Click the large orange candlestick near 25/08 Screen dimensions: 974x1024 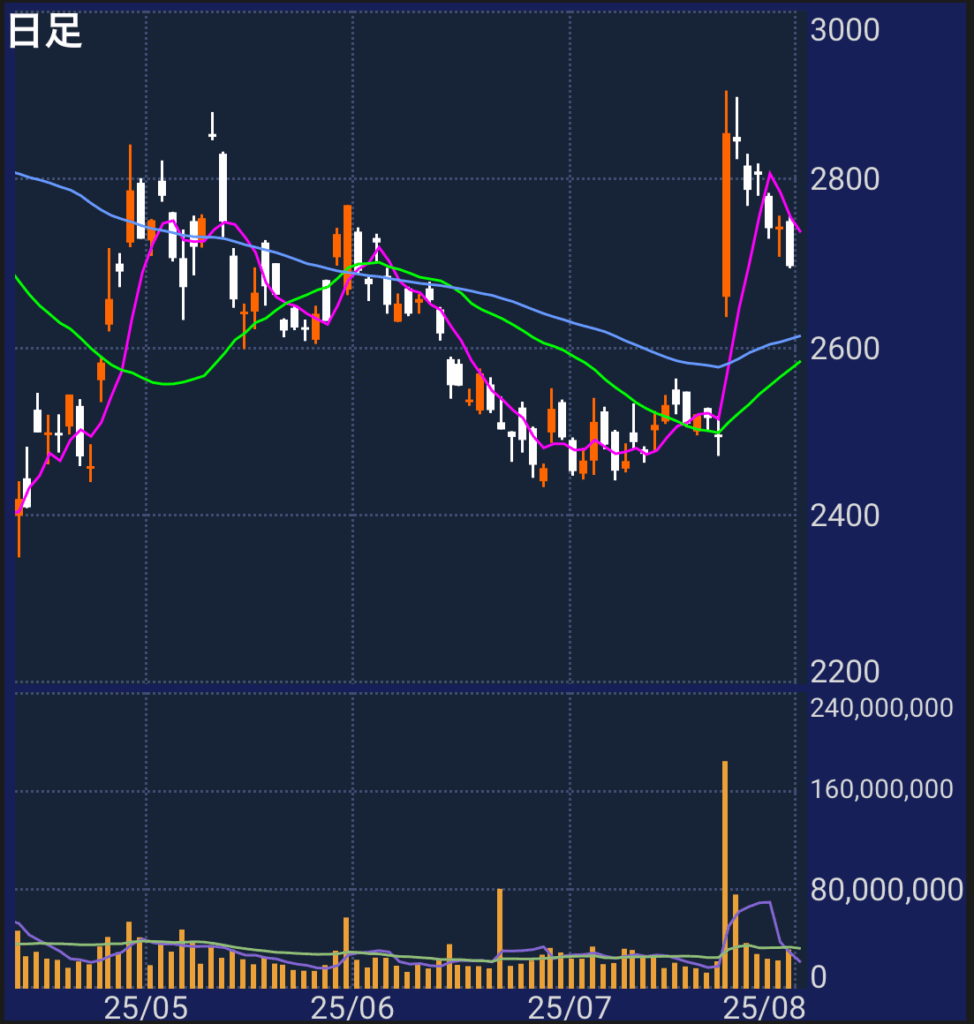pyautogui.click(x=726, y=204)
